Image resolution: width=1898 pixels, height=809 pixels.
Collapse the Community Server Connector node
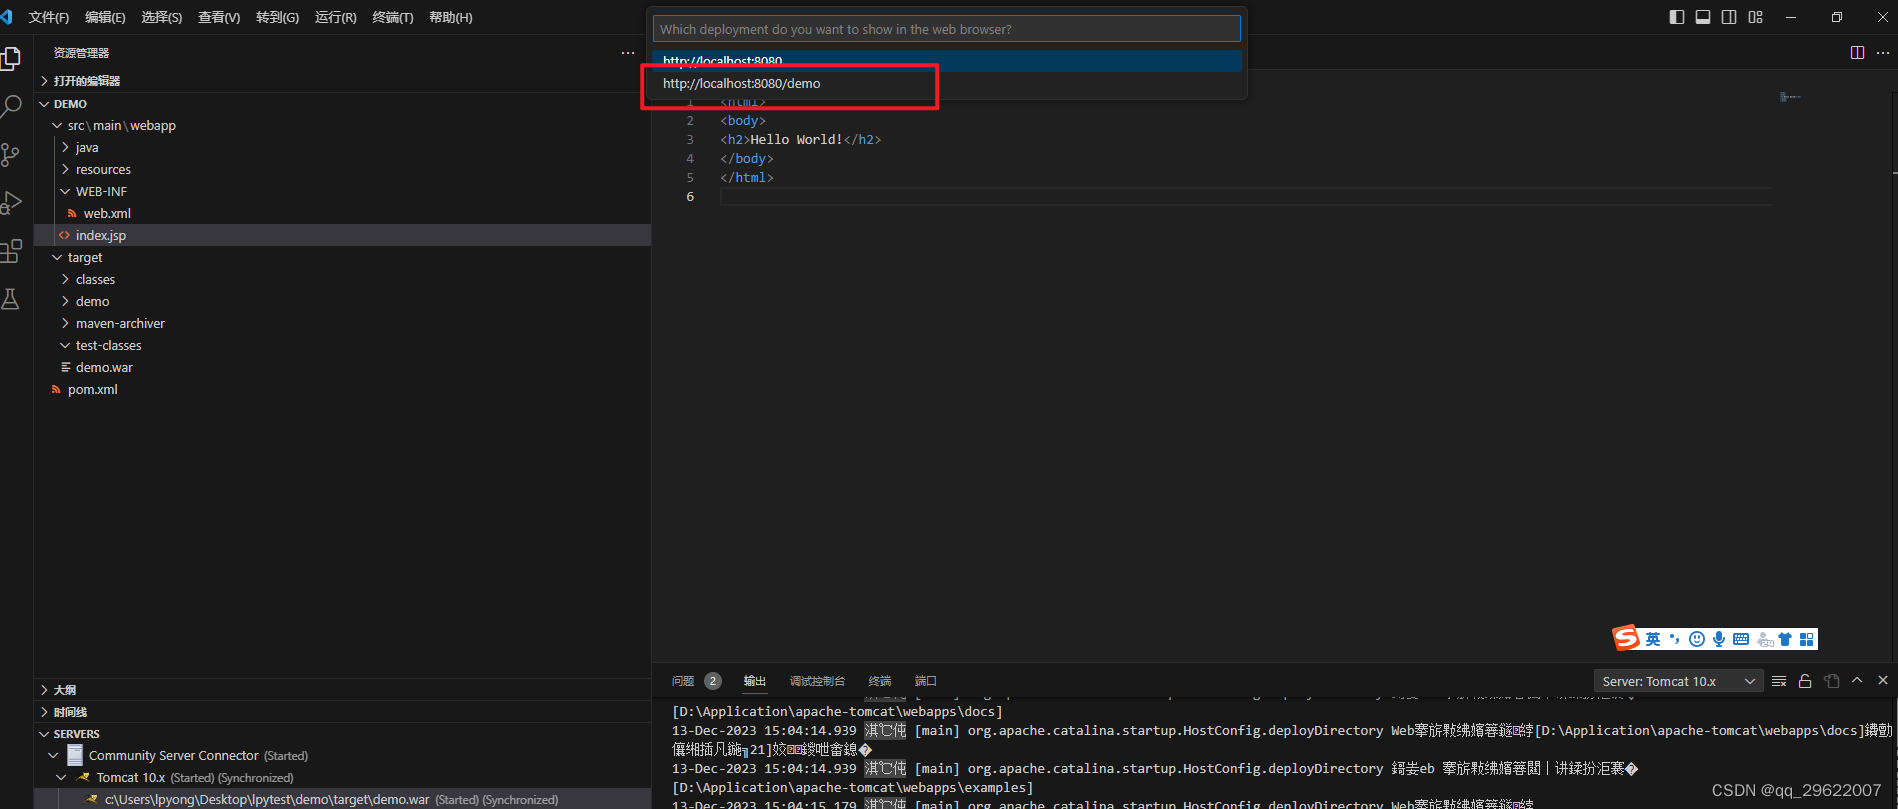click(343, 755)
